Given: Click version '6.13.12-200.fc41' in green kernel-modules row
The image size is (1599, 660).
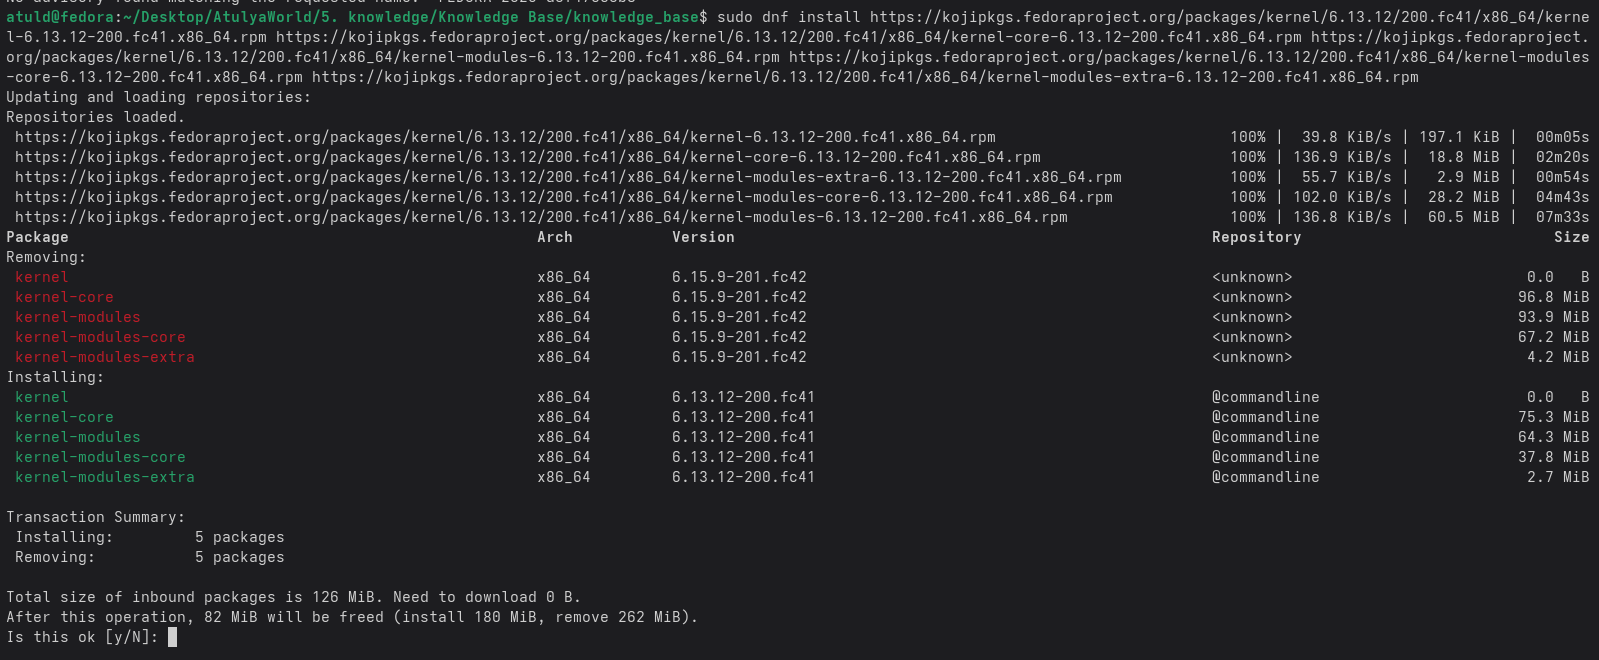Looking at the screenshot, I should click(743, 437).
